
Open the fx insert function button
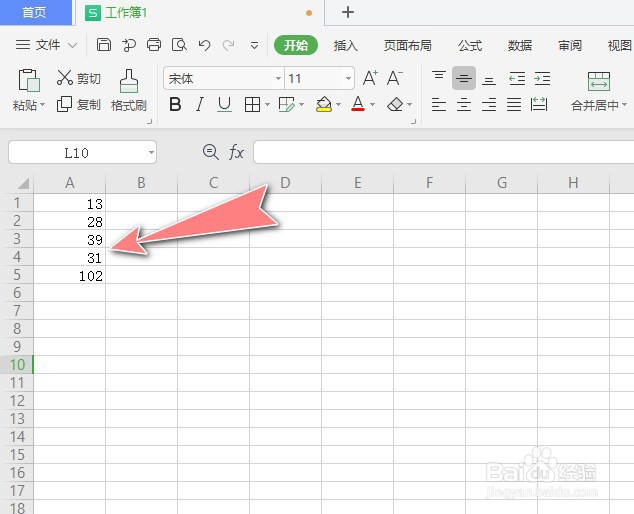pos(236,152)
